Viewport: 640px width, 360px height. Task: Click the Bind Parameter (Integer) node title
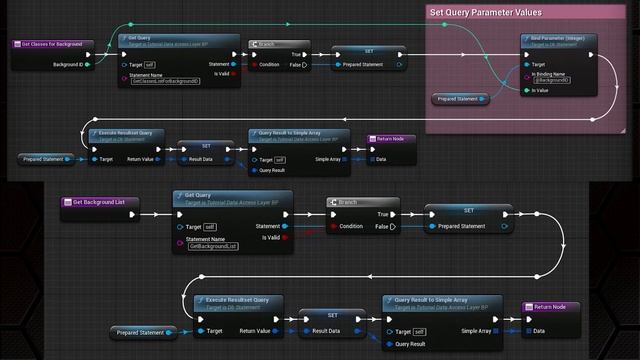tap(558, 38)
